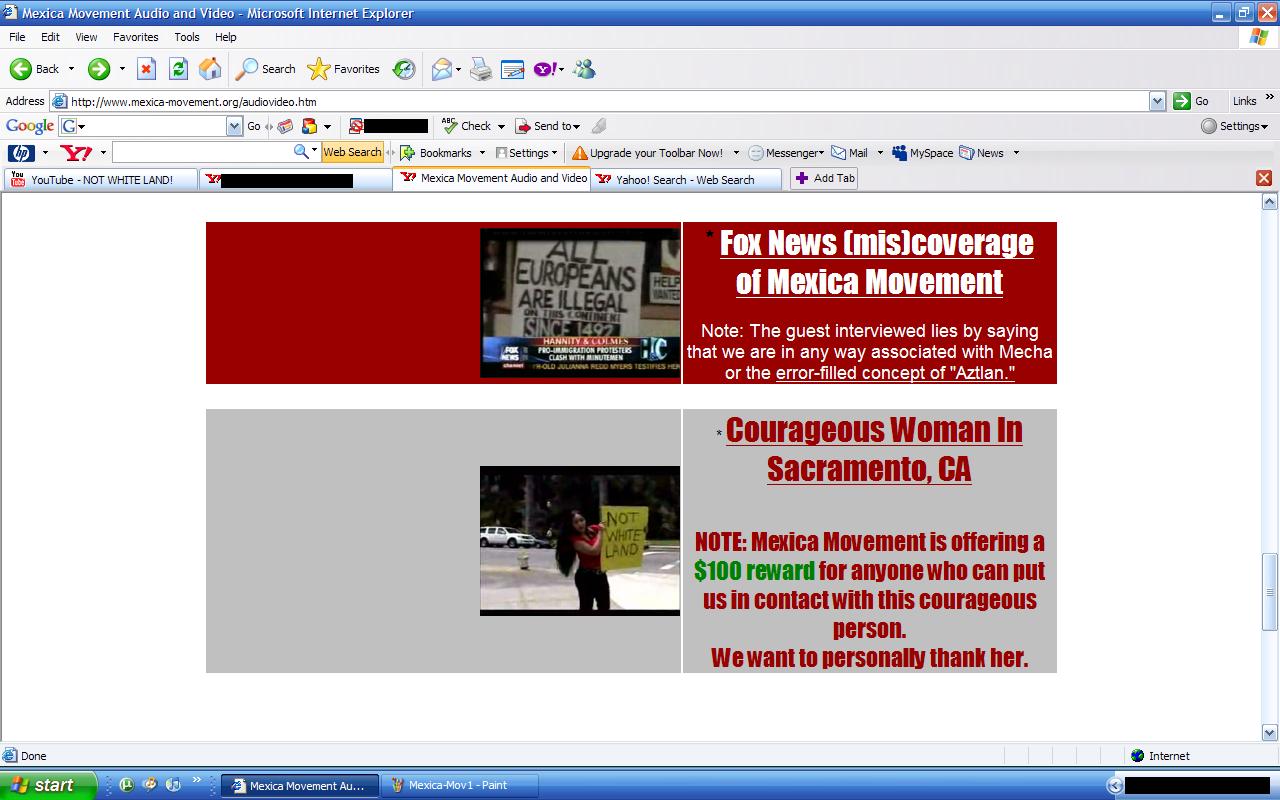
Task: Click the Web Search button
Action: 352,152
